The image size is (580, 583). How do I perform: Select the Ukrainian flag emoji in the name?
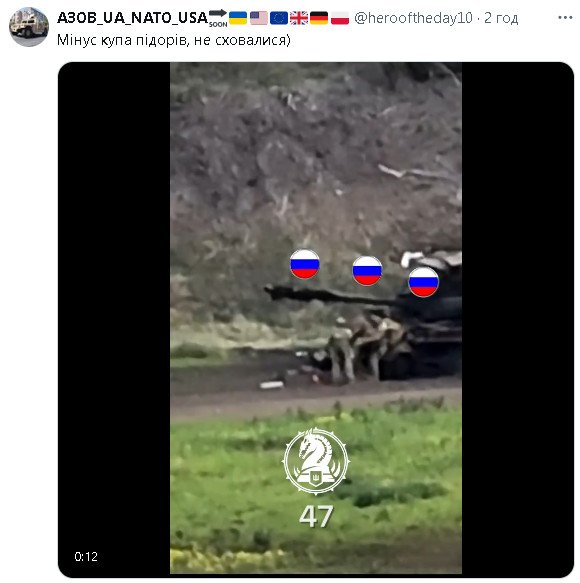coord(238,18)
